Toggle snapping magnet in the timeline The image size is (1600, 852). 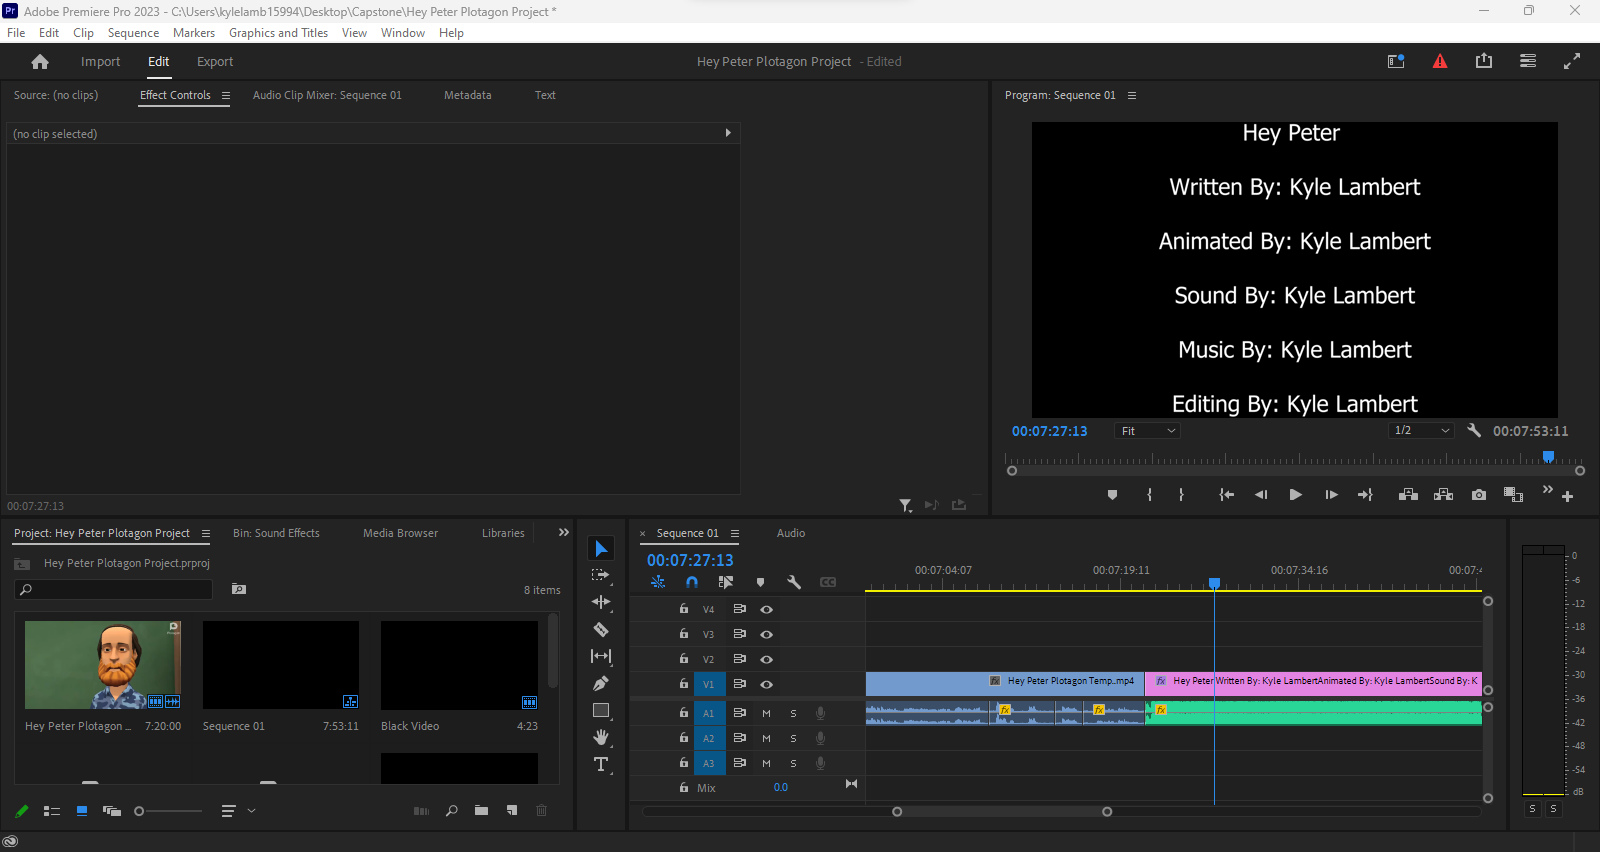point(692,582)
